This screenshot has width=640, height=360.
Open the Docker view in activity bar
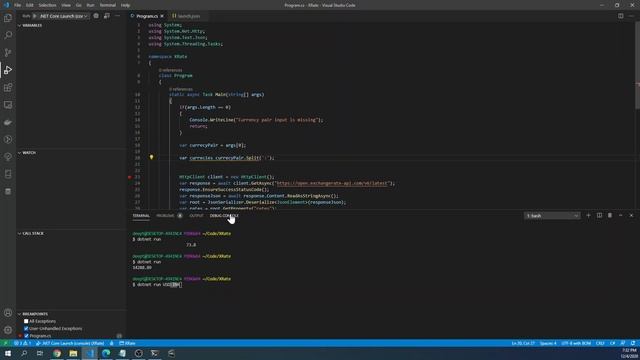[x=8, y=122]
